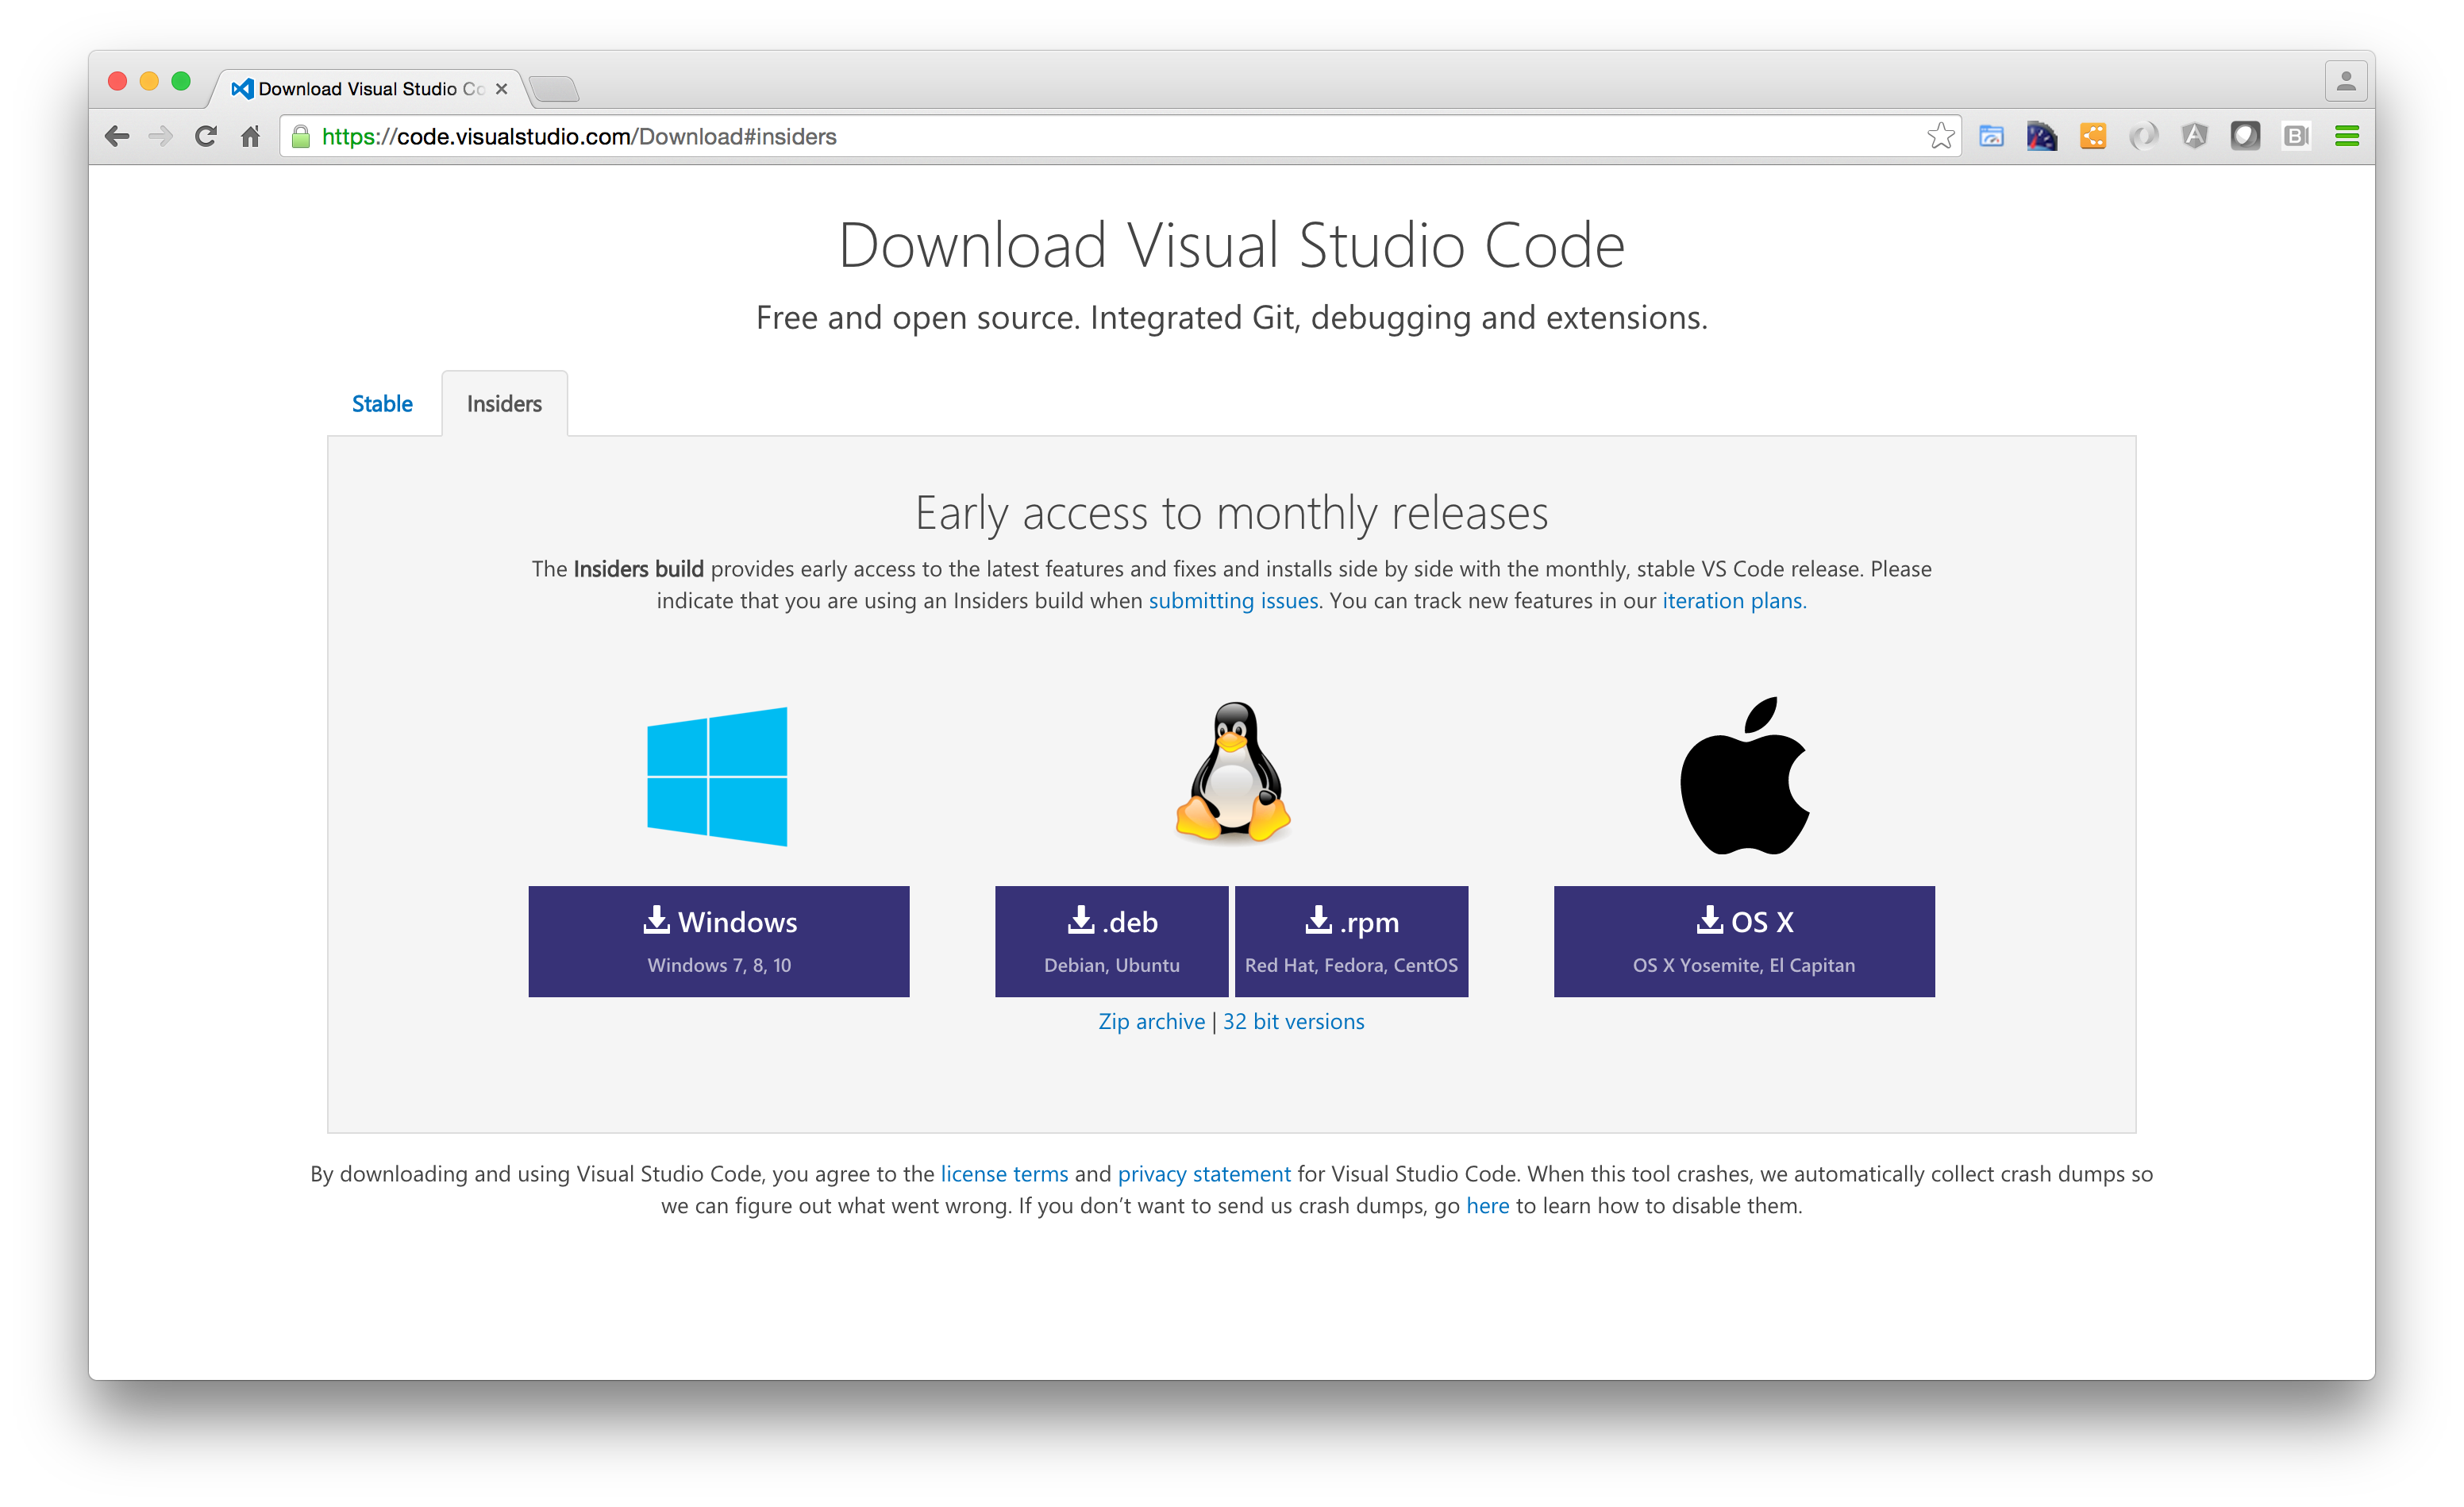Open the Chrome user profile button
Image resolution: width=2464 pixels, height=1507 pixels.
(2345, 82)
